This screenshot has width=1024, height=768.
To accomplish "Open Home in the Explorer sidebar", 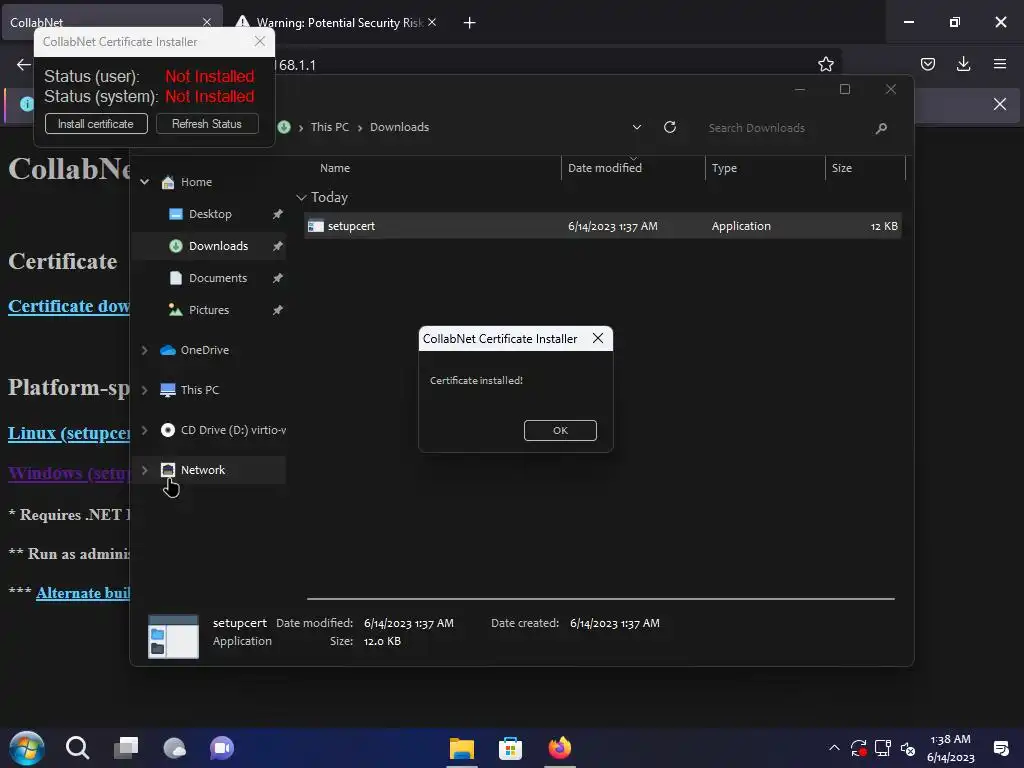I will [x=196, y=182].
